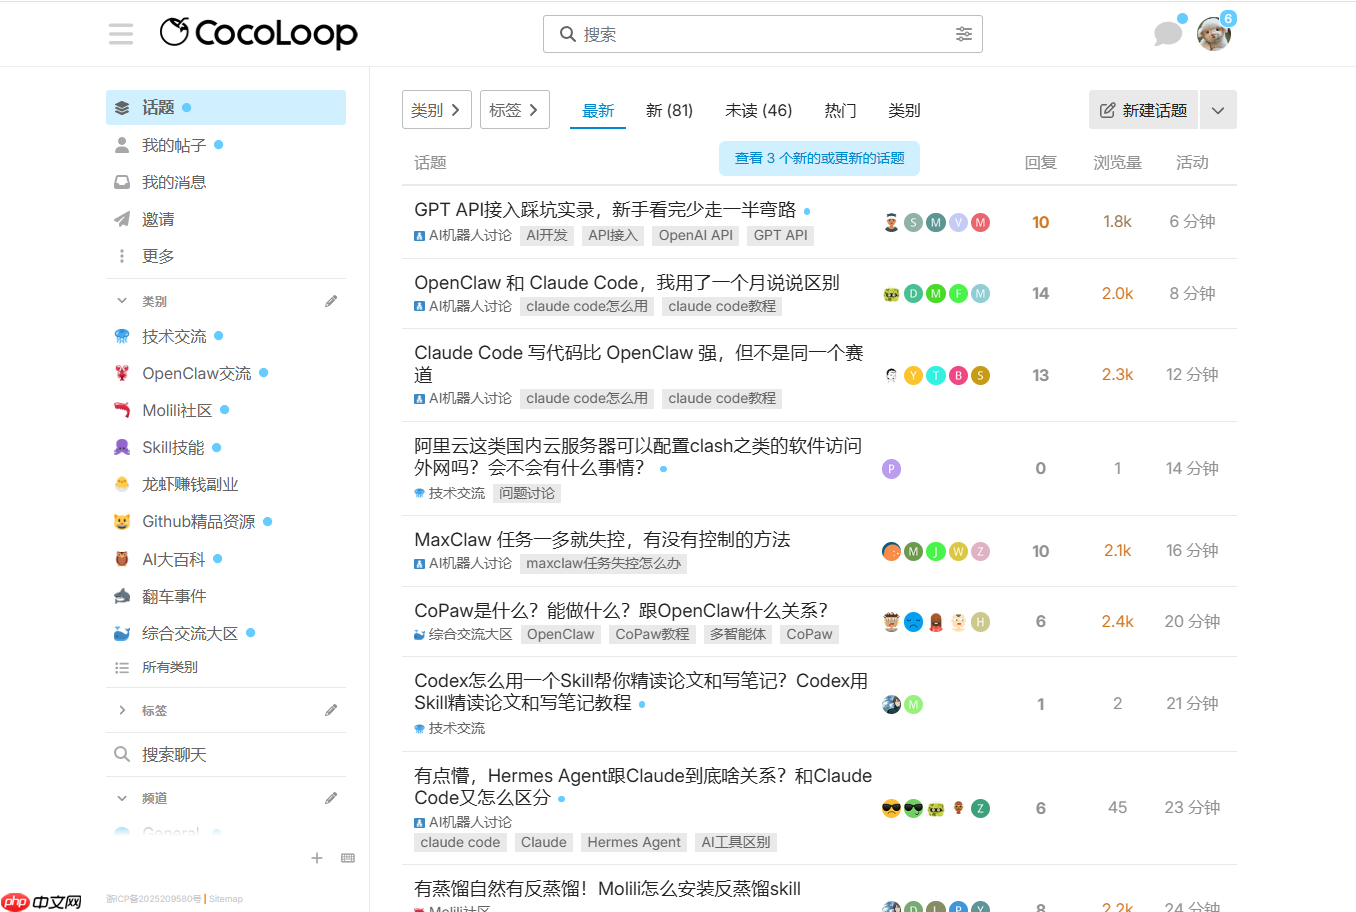Open 技术交流 category in sidebar

226,336
